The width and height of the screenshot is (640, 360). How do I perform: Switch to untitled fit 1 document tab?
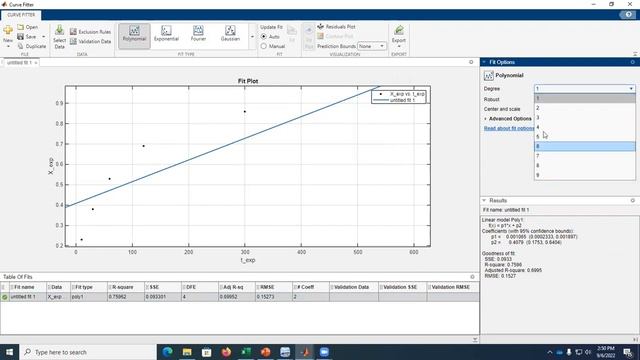coord(19,62)
